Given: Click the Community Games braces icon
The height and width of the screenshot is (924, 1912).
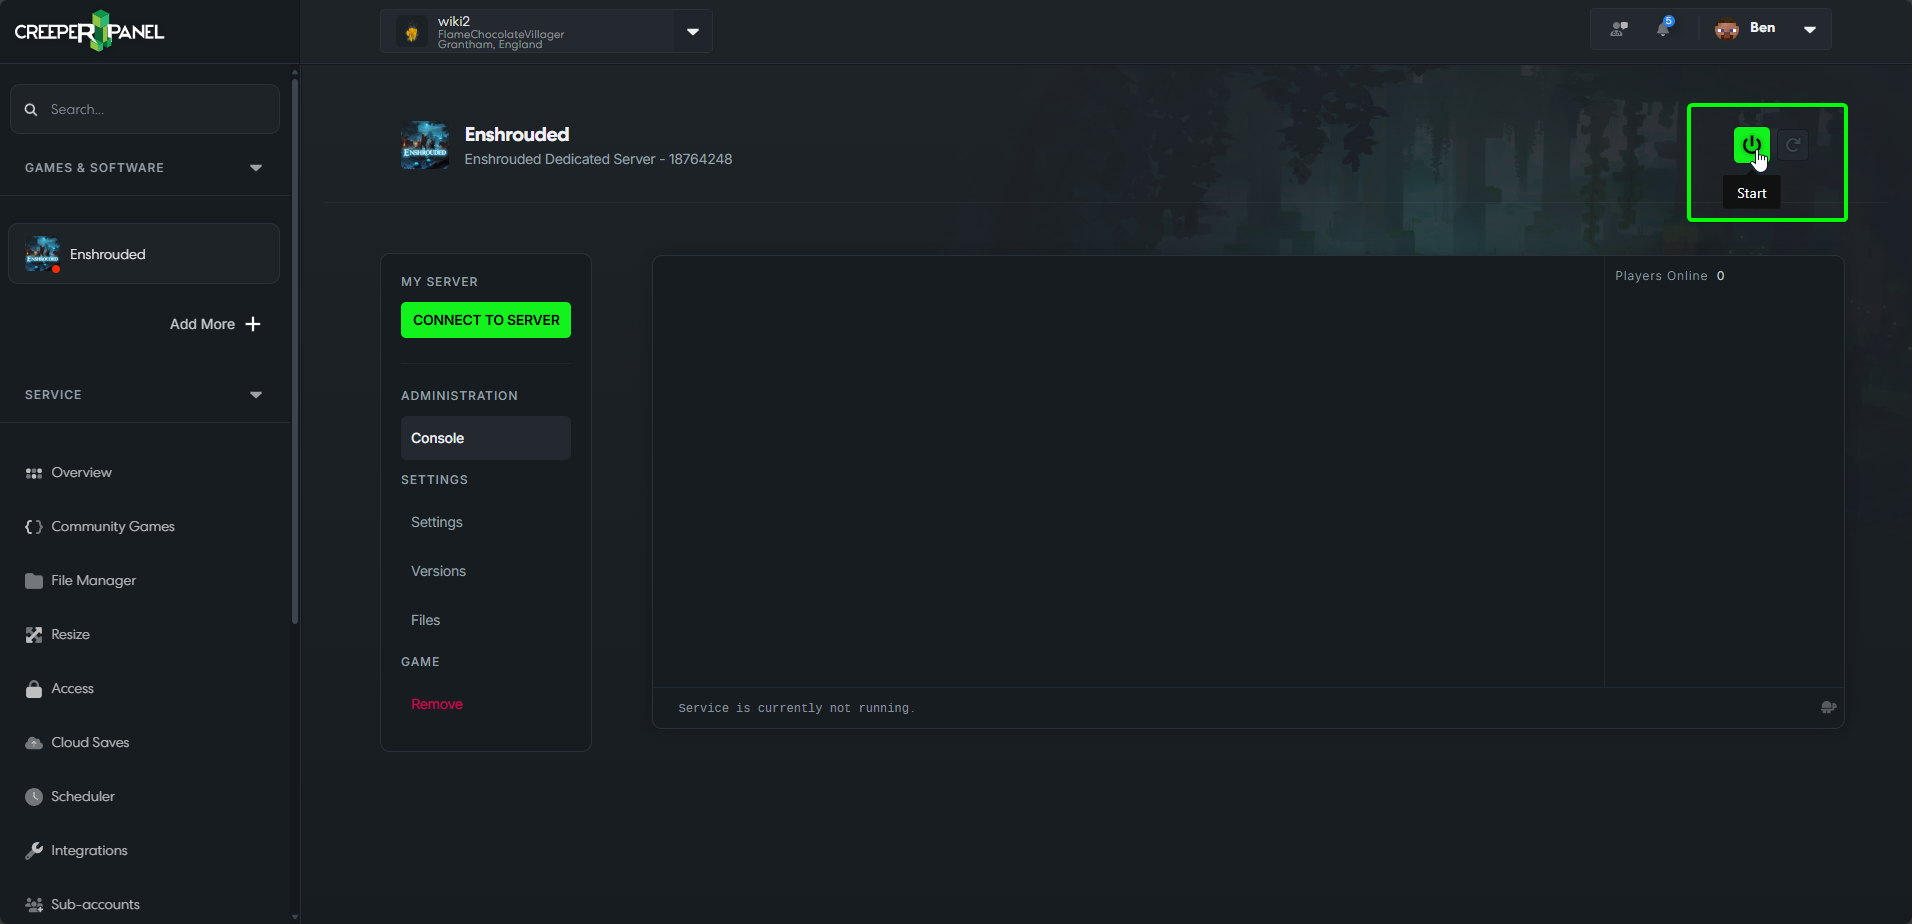Looking at the screenshot, I should [34, 527].
